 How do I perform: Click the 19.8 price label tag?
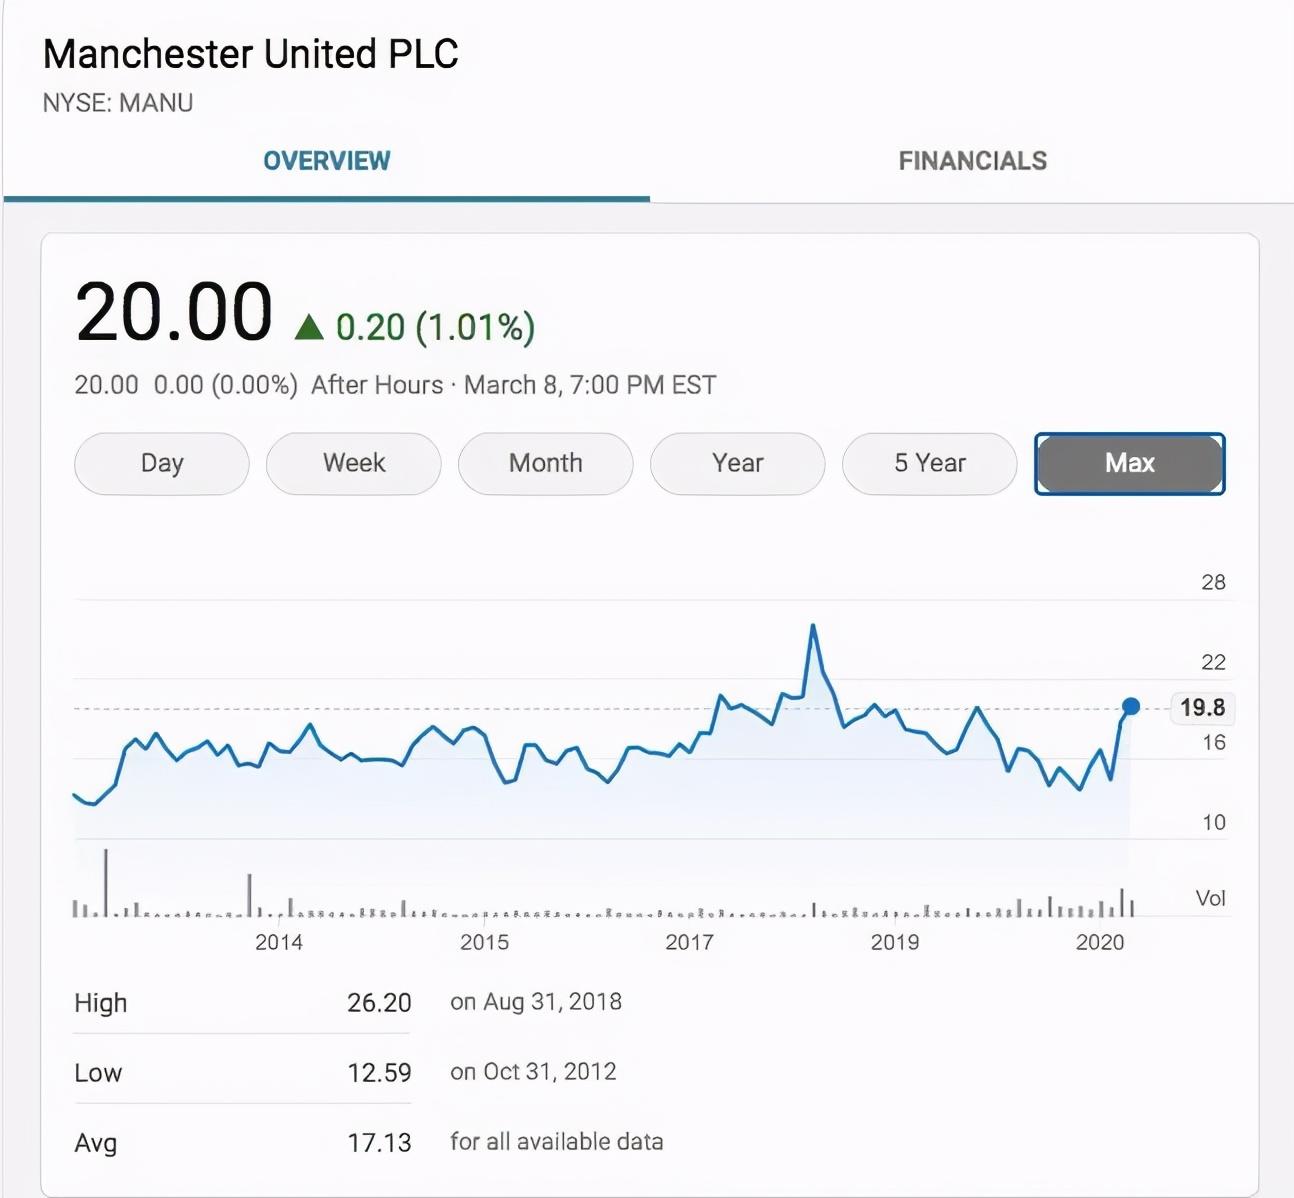coord(1202,708)
